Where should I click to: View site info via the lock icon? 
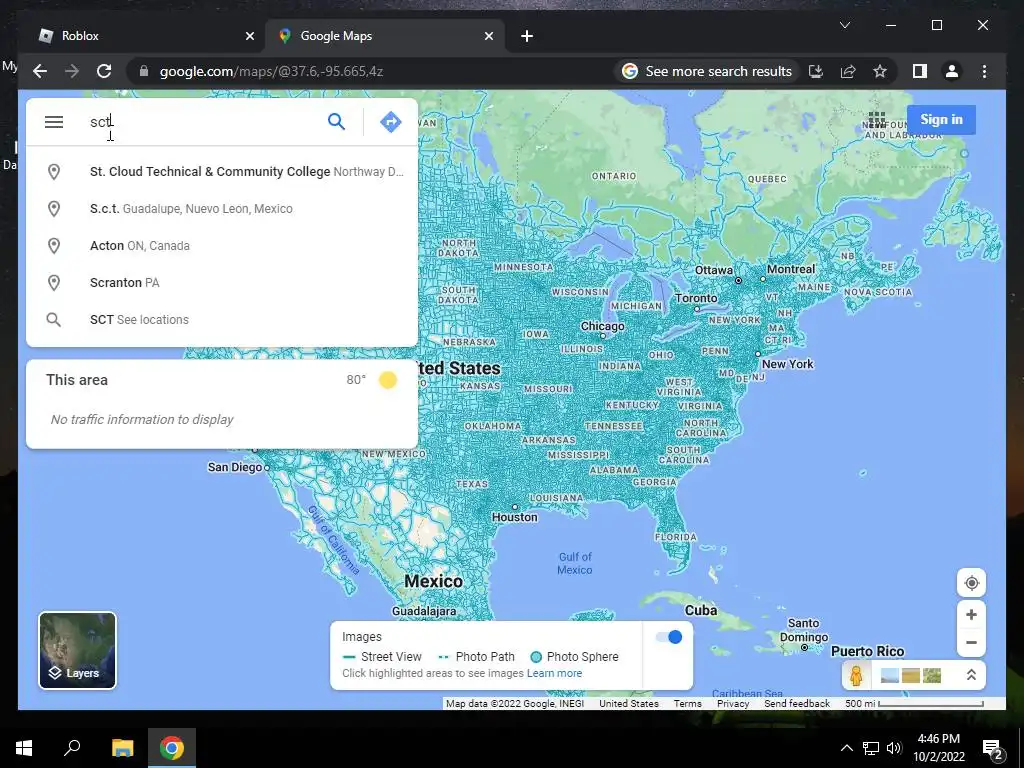(x=144, y=71)
